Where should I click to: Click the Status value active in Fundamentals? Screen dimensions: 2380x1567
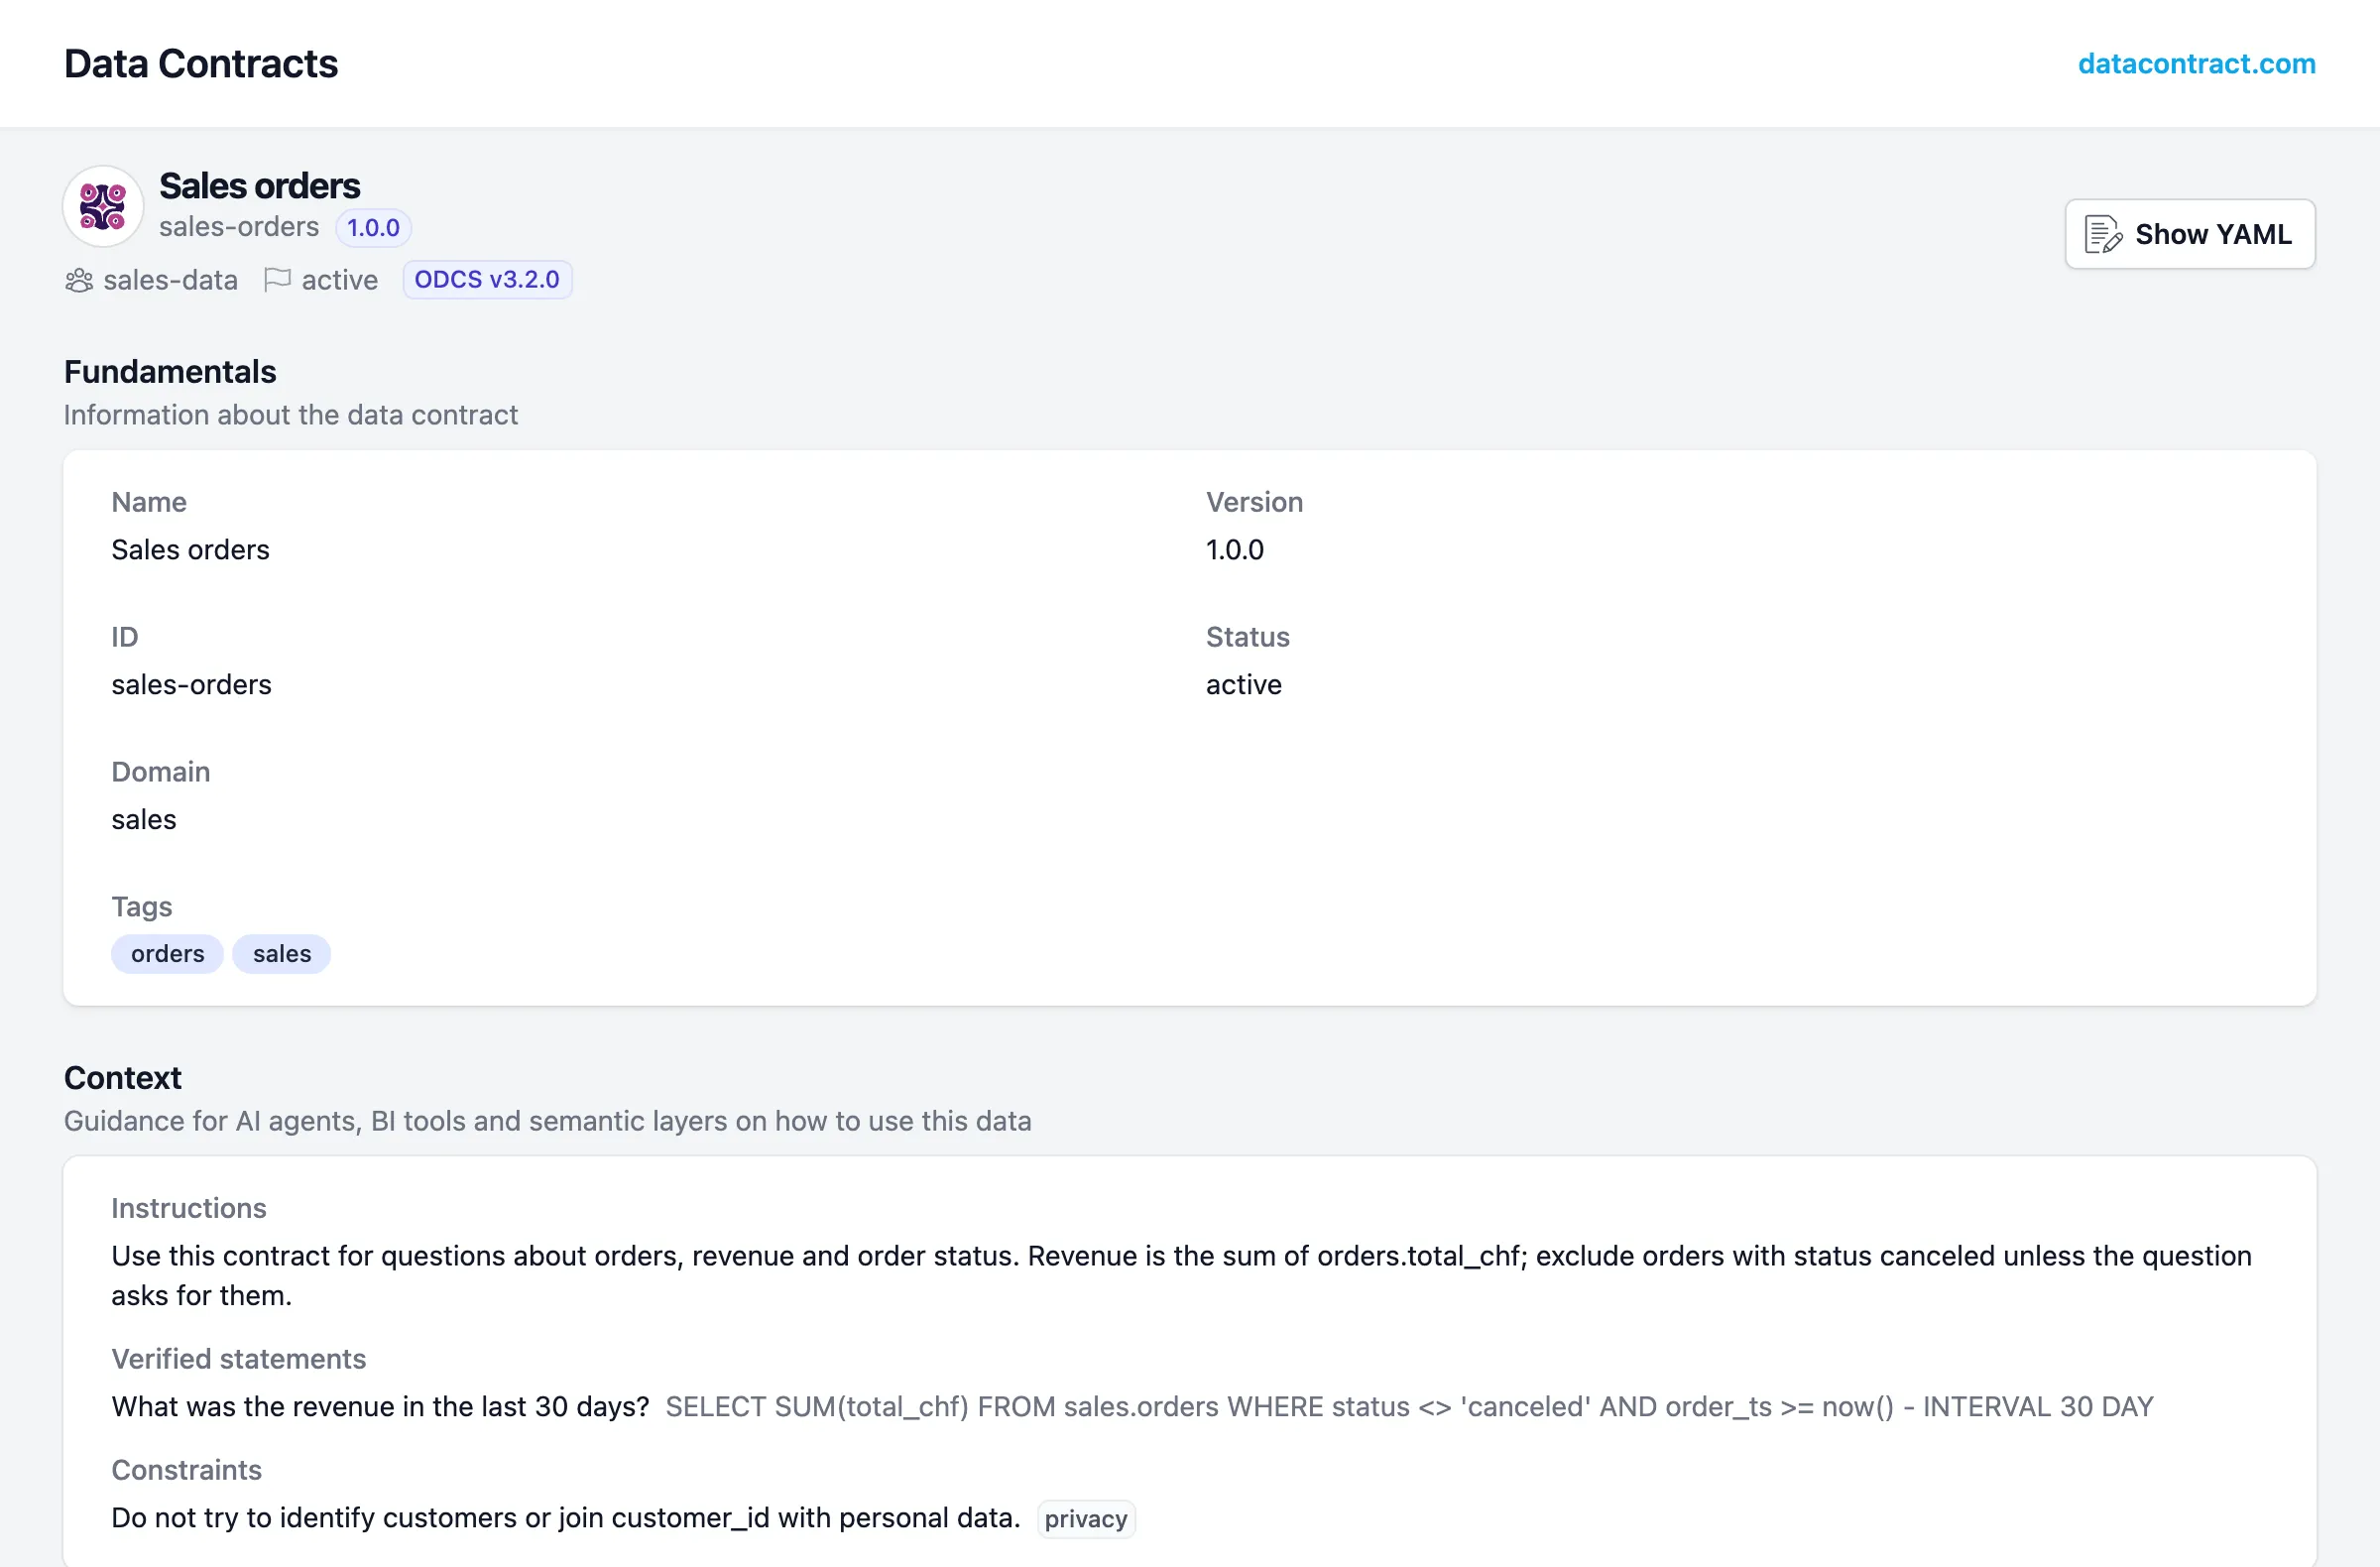(1243, 684)
